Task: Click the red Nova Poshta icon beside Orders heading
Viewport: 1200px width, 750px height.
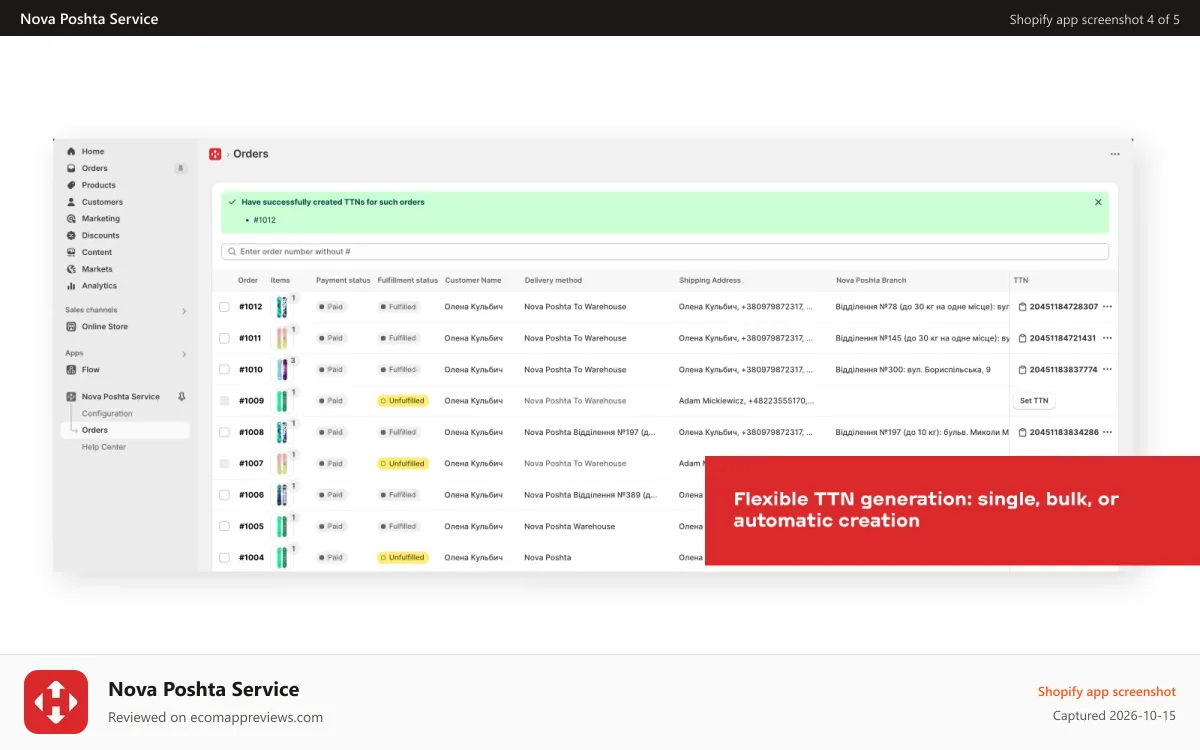Action: pyautogui.click(x=215, y=154)
